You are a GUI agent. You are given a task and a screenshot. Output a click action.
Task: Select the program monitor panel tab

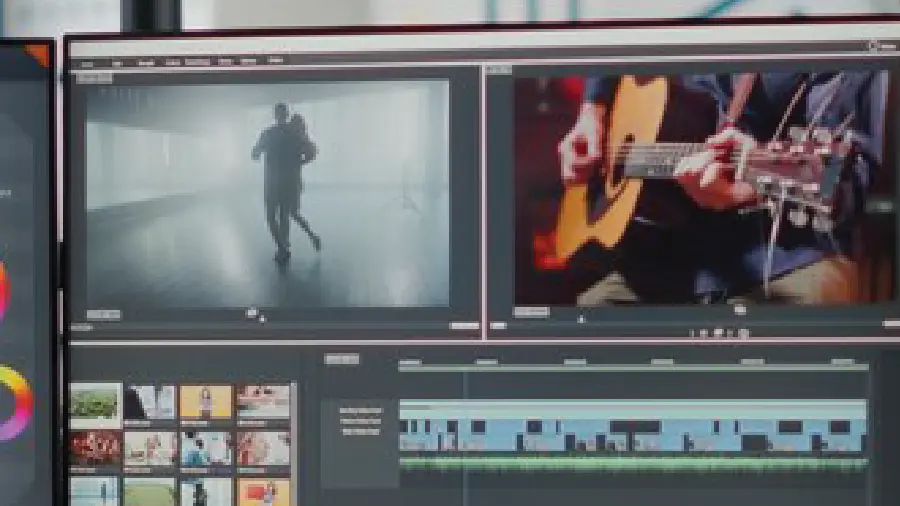point(499,70)
